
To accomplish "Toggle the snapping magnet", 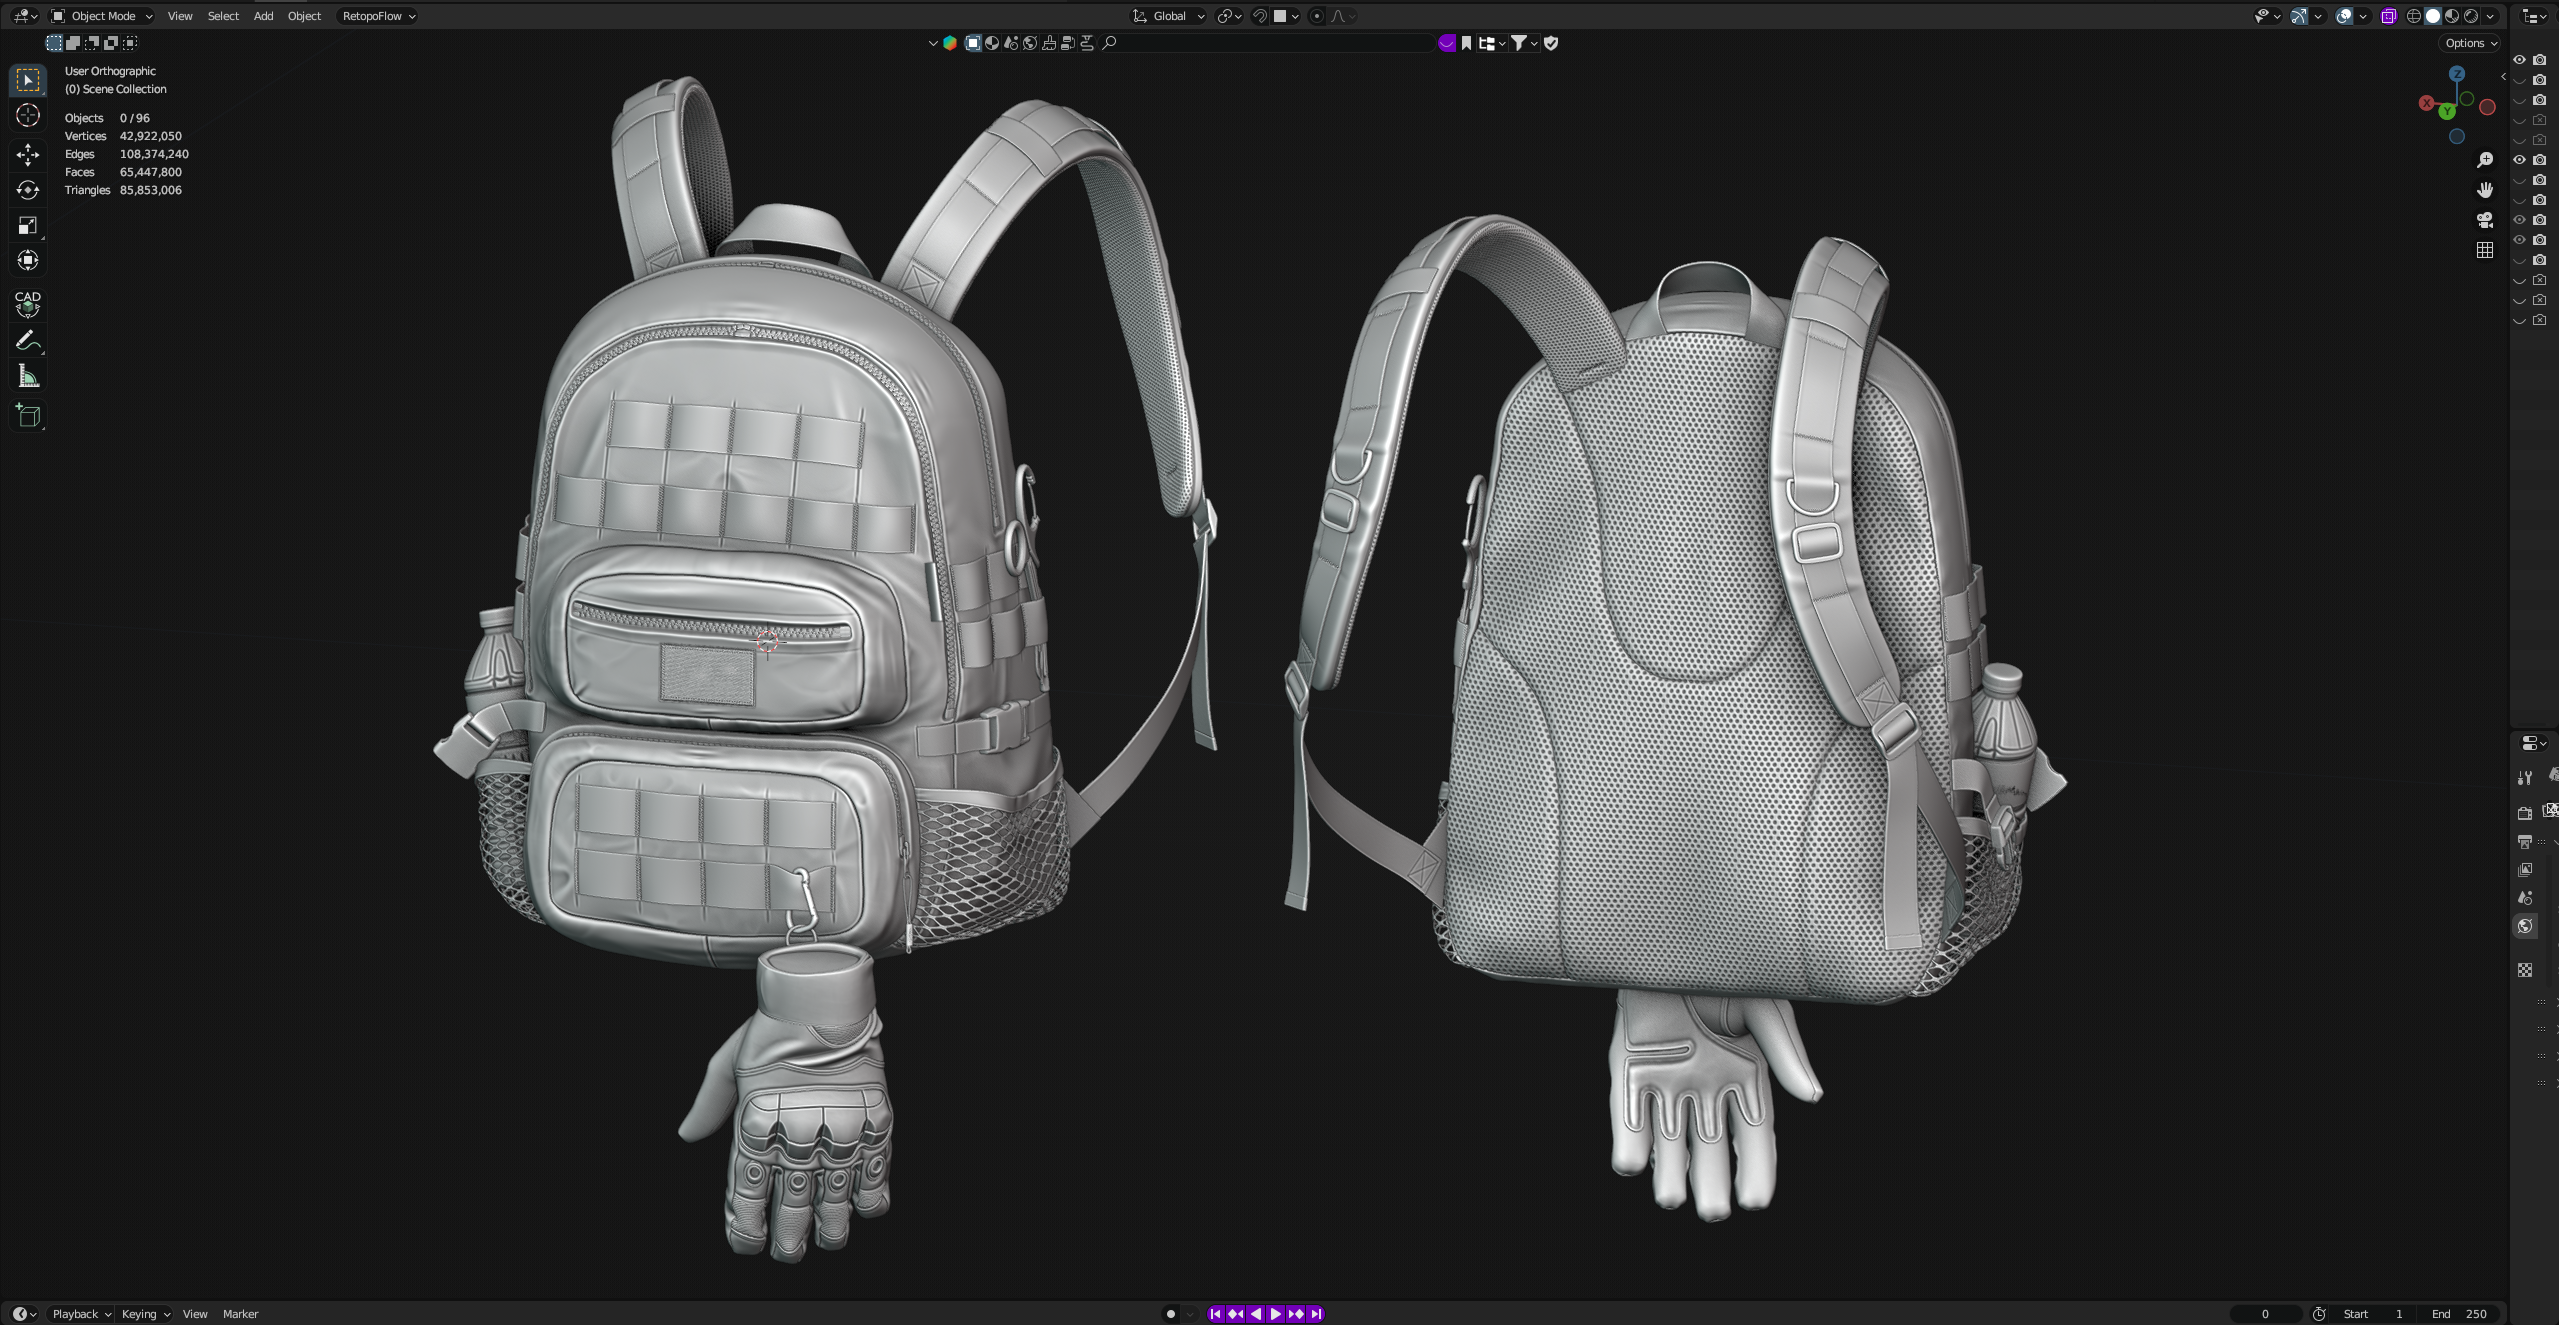I will click(1260, 16).
